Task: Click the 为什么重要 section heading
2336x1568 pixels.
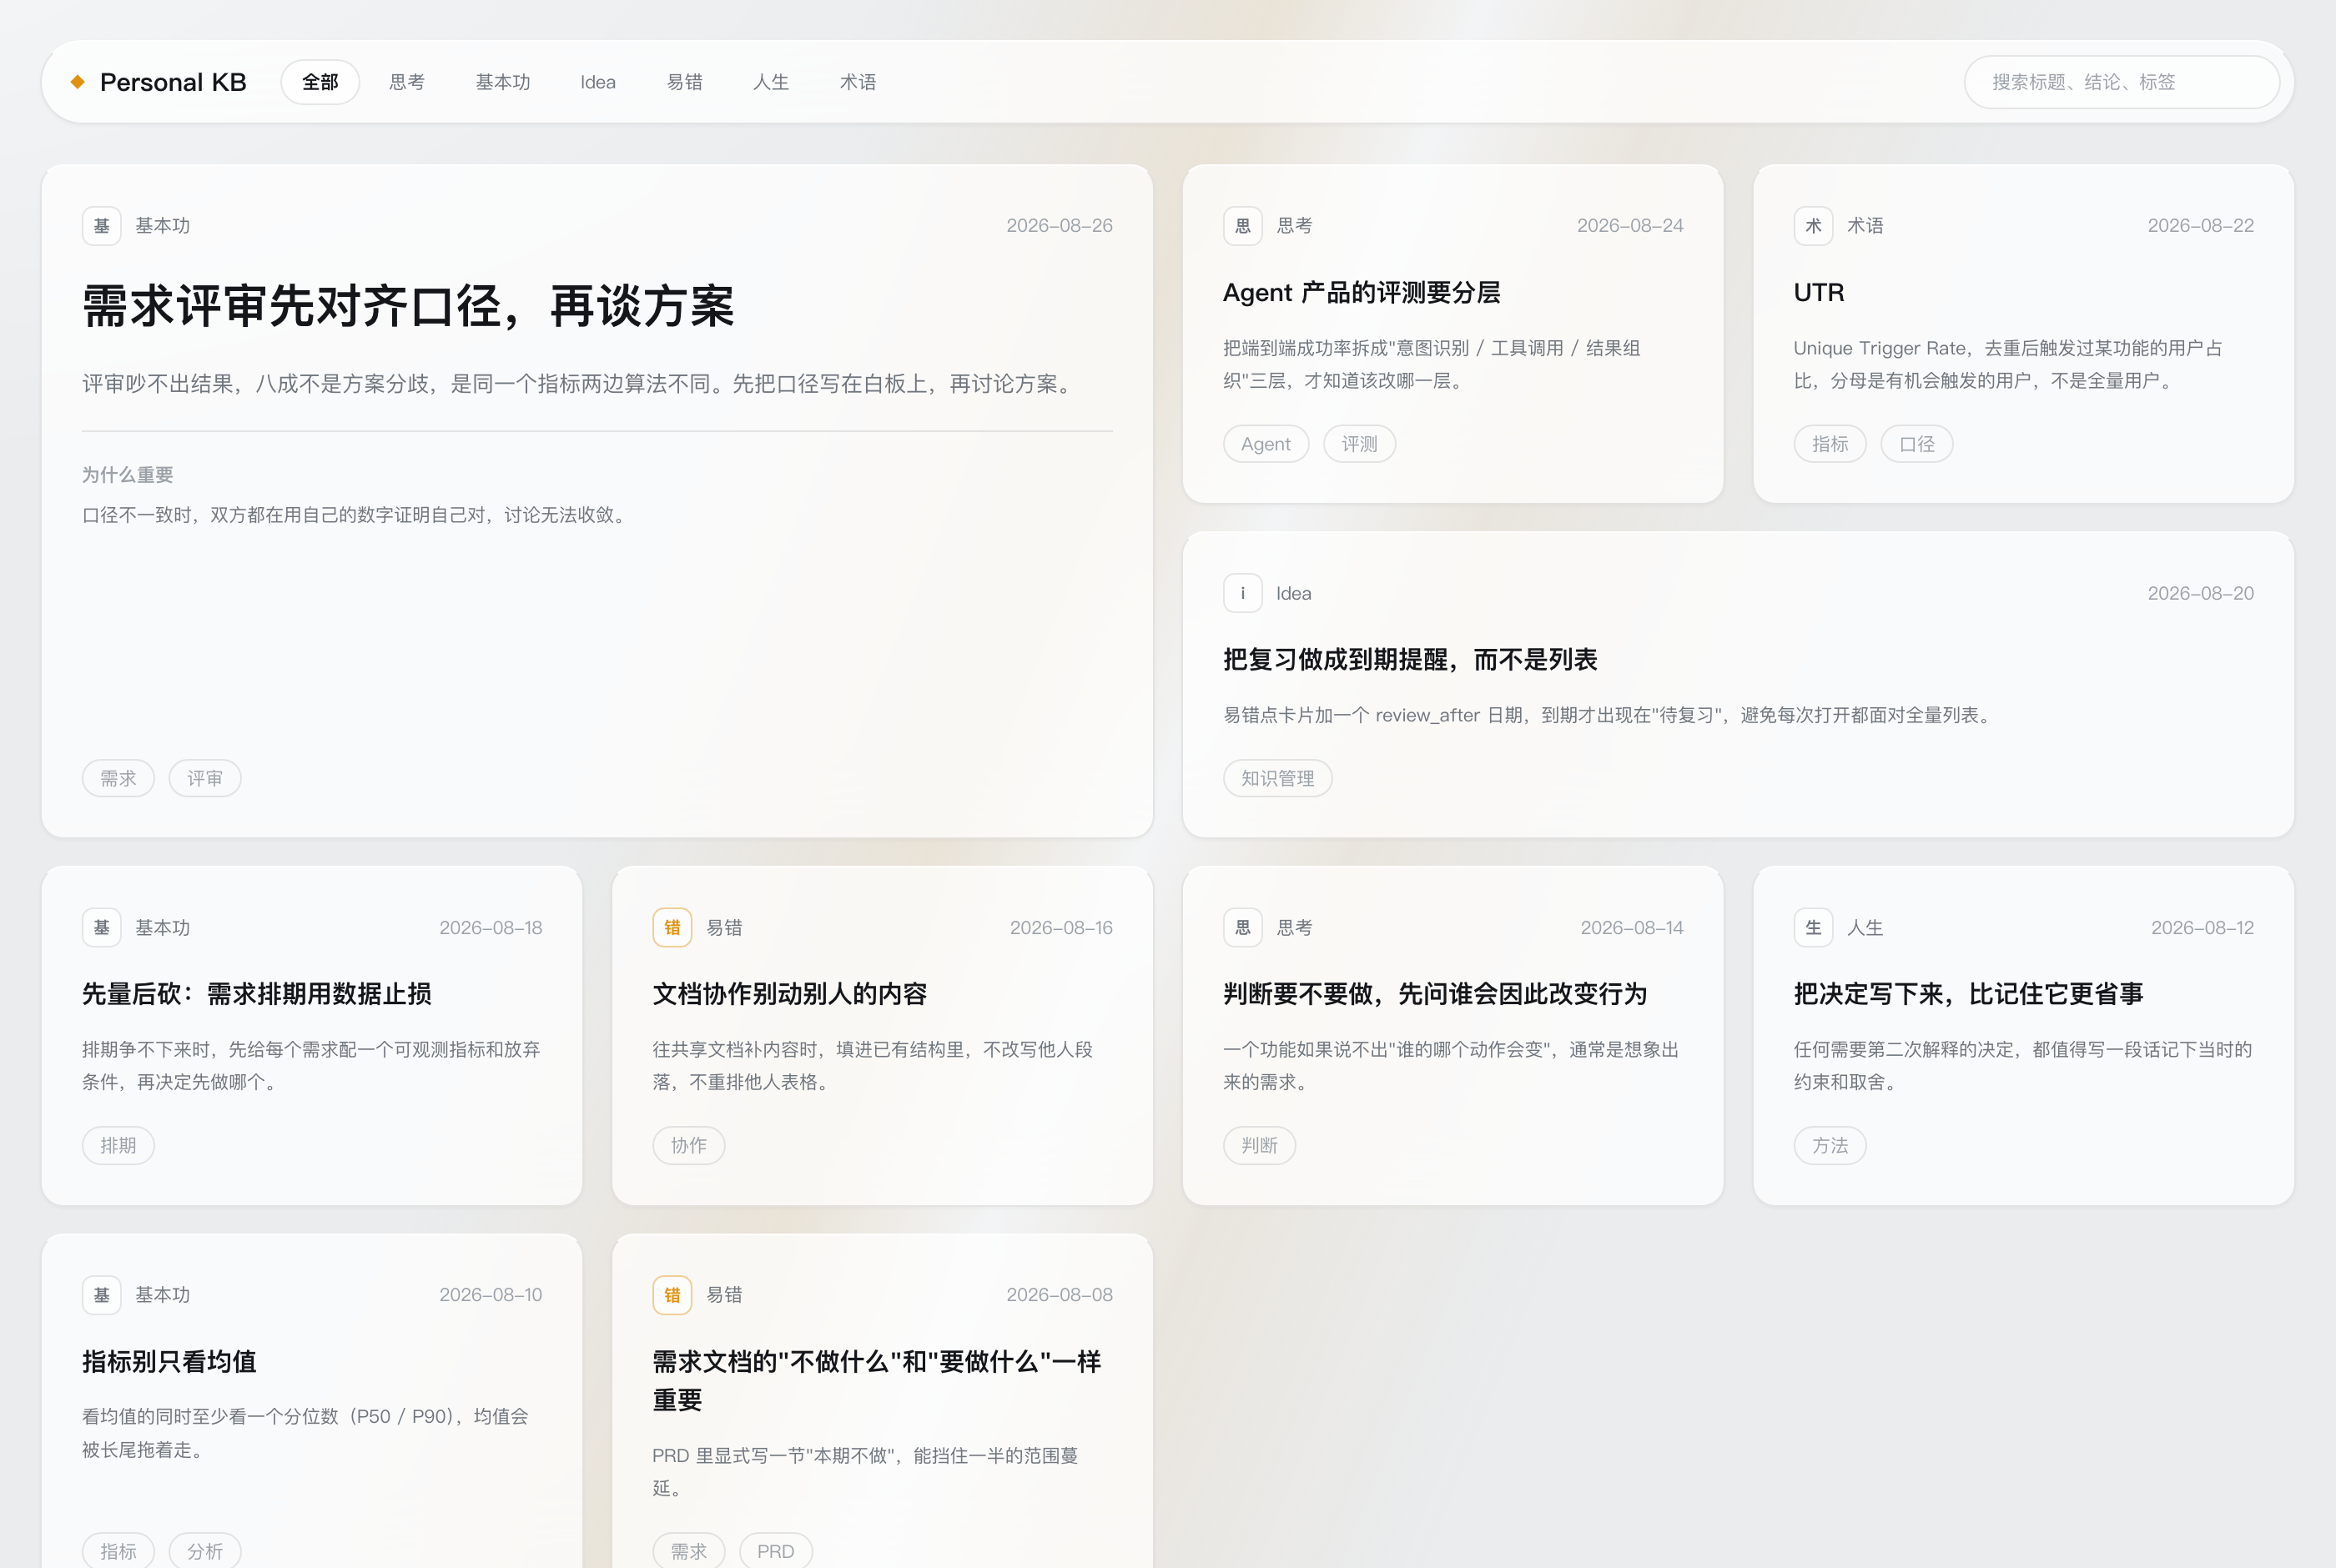Action: point(128,475)
